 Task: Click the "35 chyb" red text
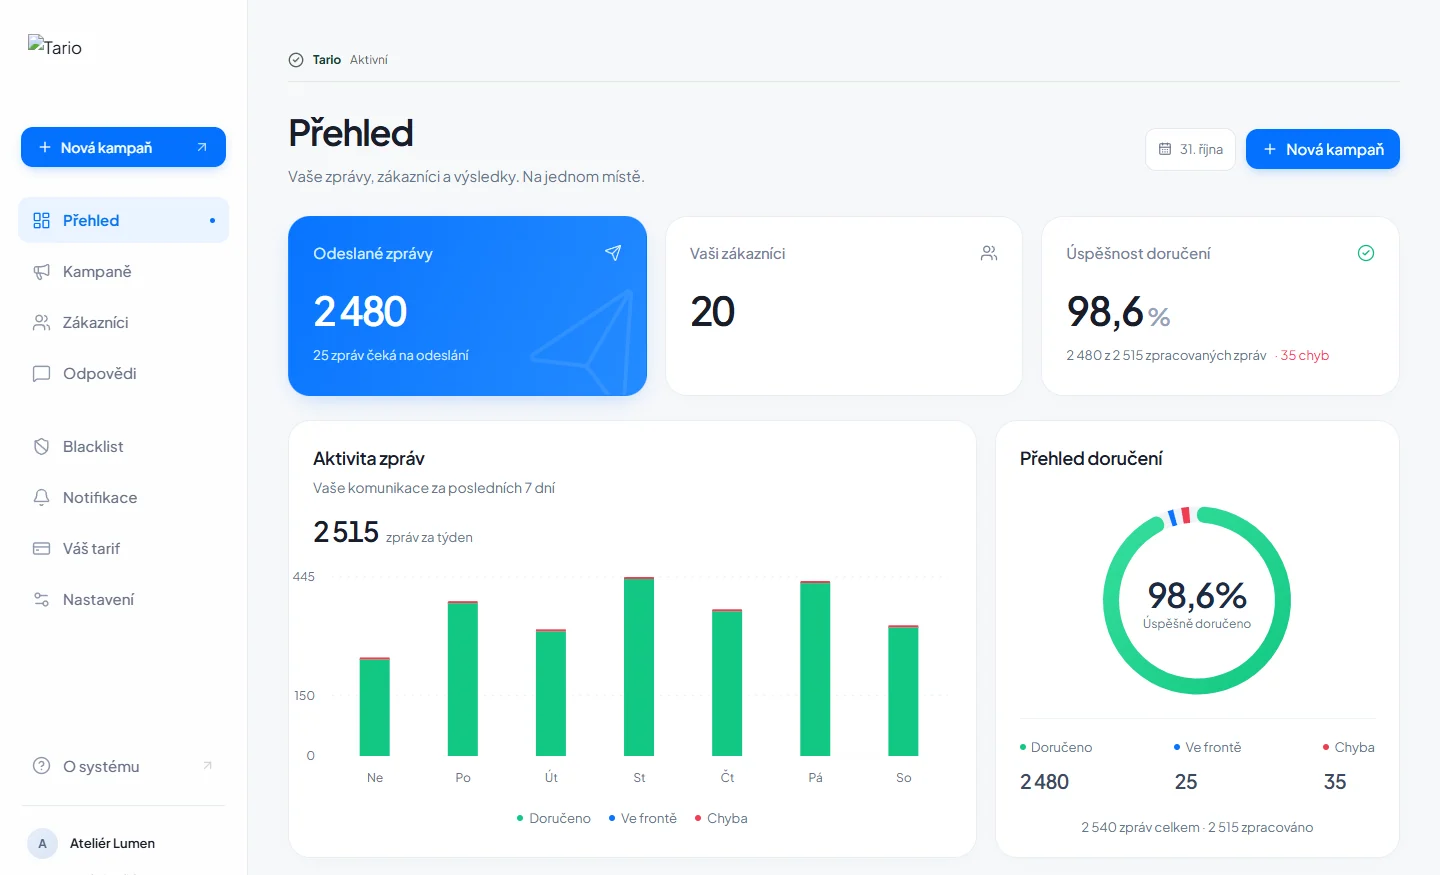(x=1305, y=355)
